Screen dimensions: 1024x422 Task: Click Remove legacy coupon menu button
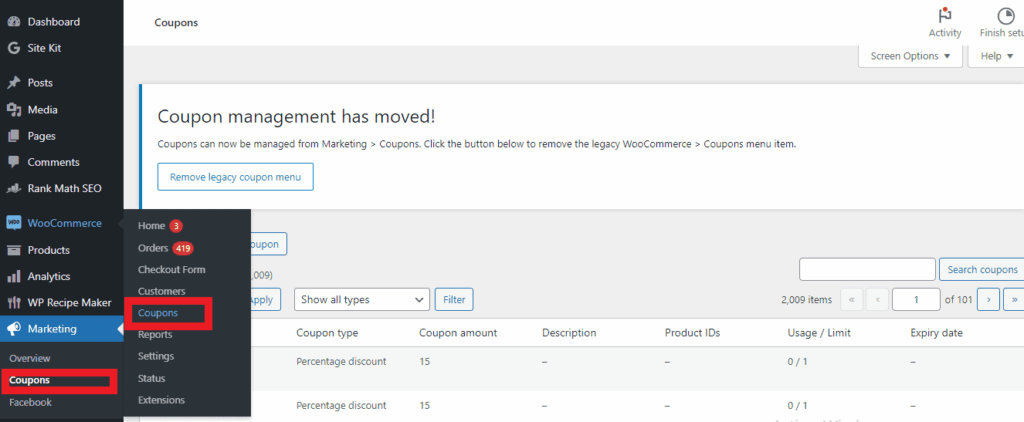[x=235, y=177]
